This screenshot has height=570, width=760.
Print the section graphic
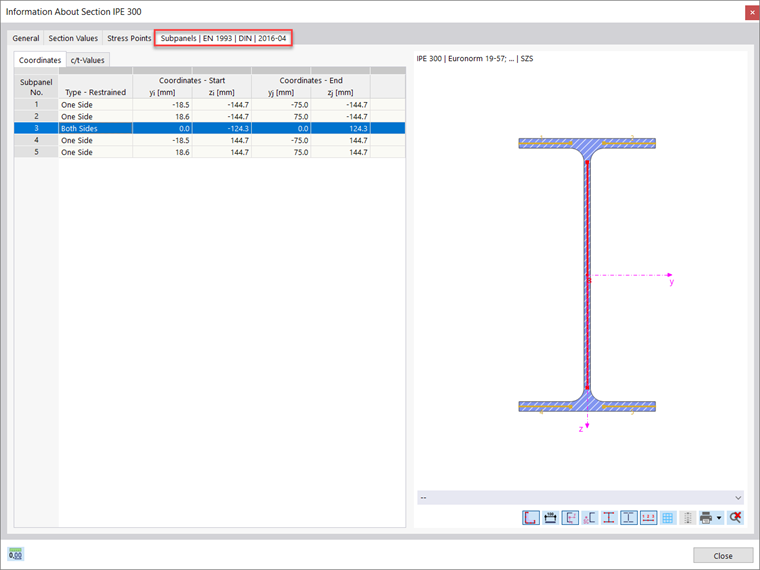706,518
